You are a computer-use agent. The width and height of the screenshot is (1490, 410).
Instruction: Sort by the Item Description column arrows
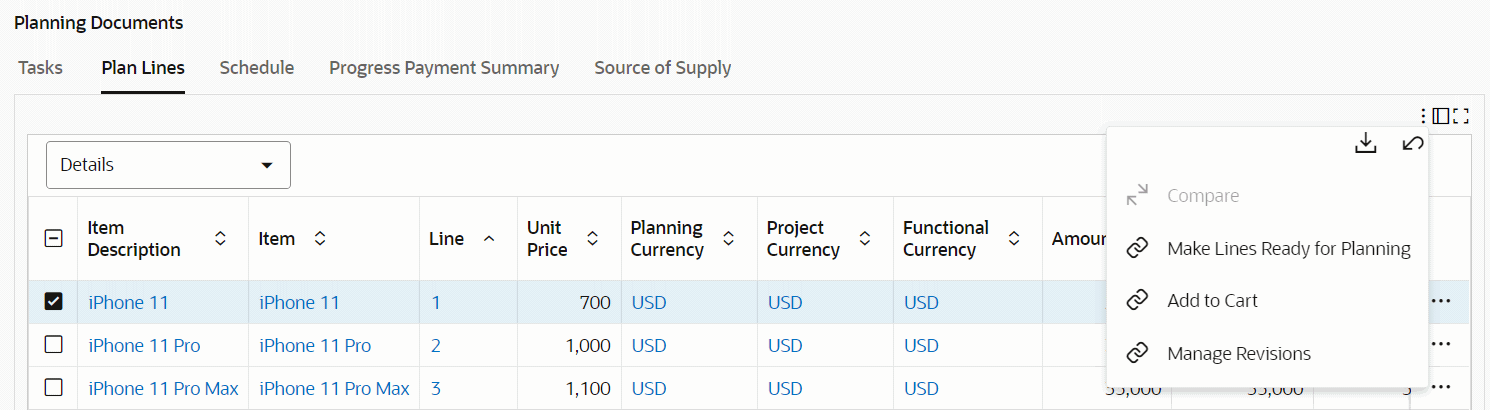[220, 238]
